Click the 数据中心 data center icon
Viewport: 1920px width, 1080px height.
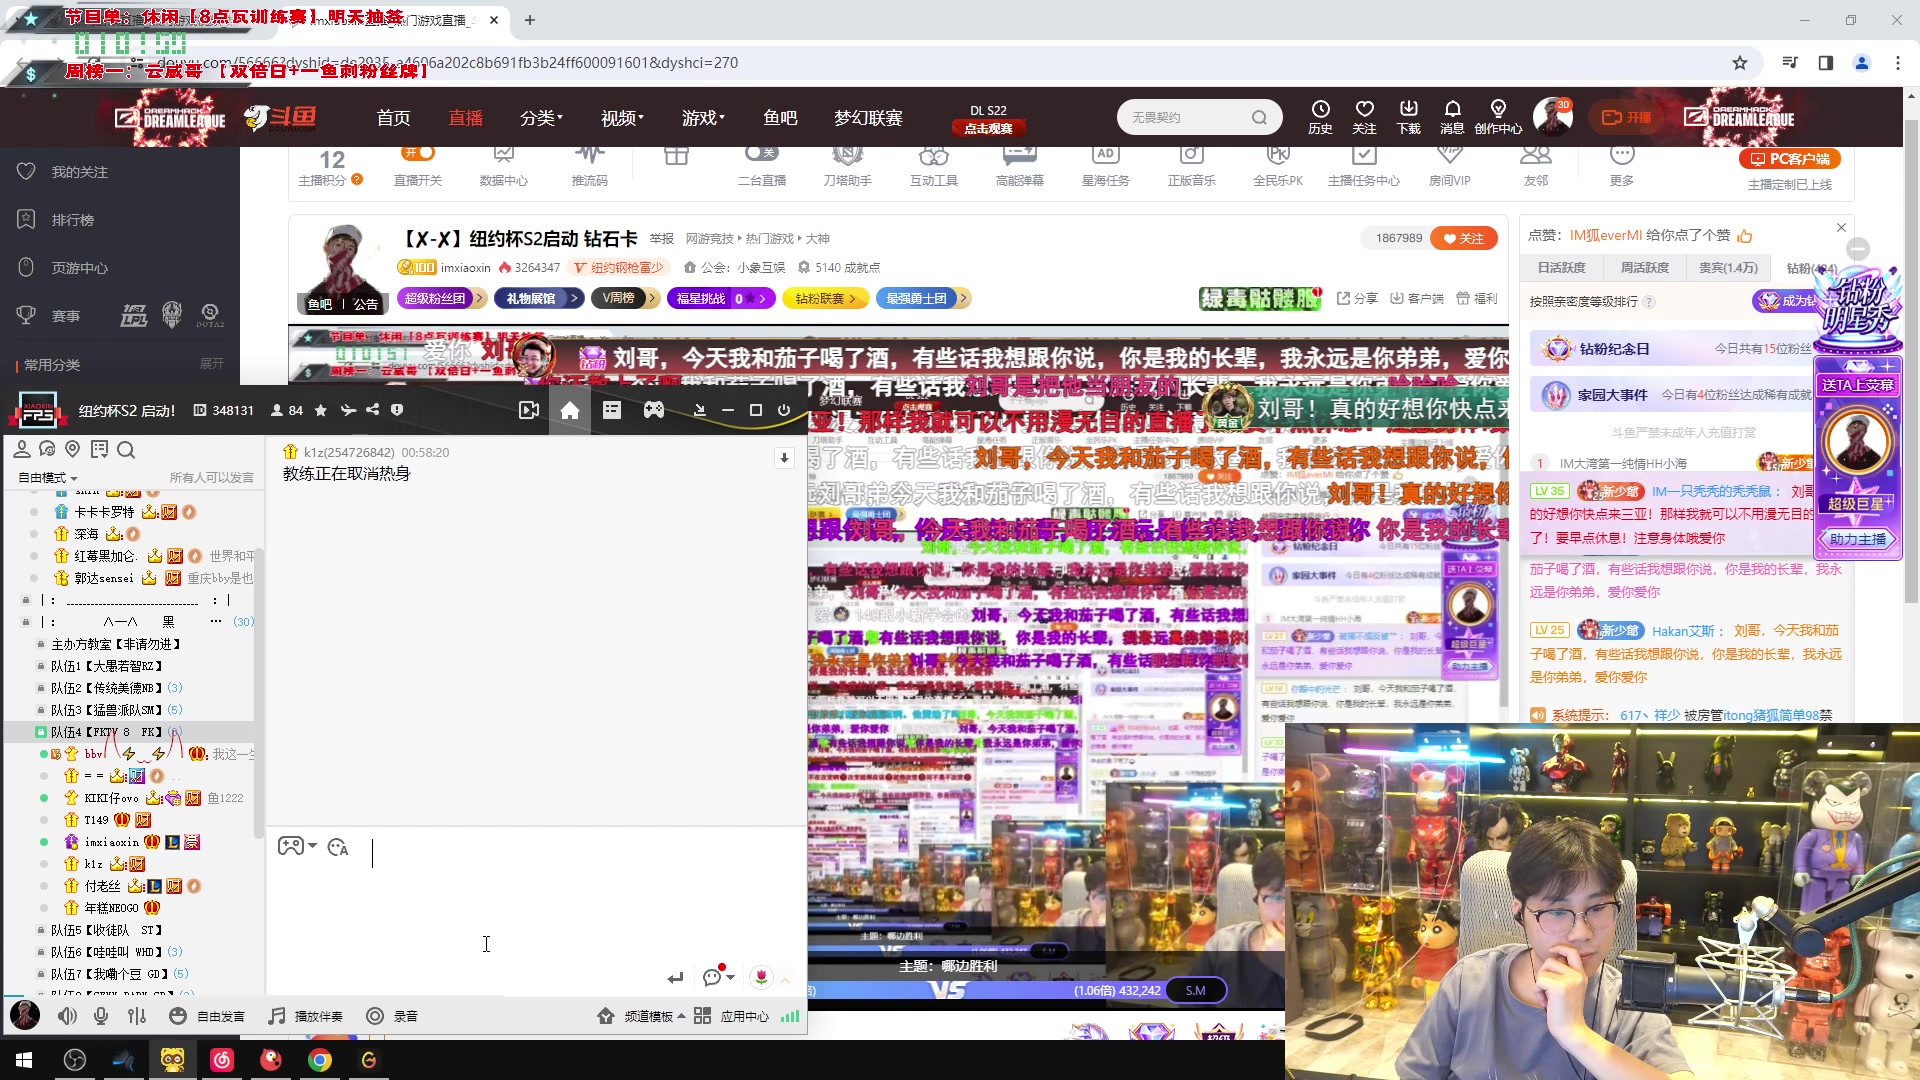pyautogui.click(x=504, y=165)
